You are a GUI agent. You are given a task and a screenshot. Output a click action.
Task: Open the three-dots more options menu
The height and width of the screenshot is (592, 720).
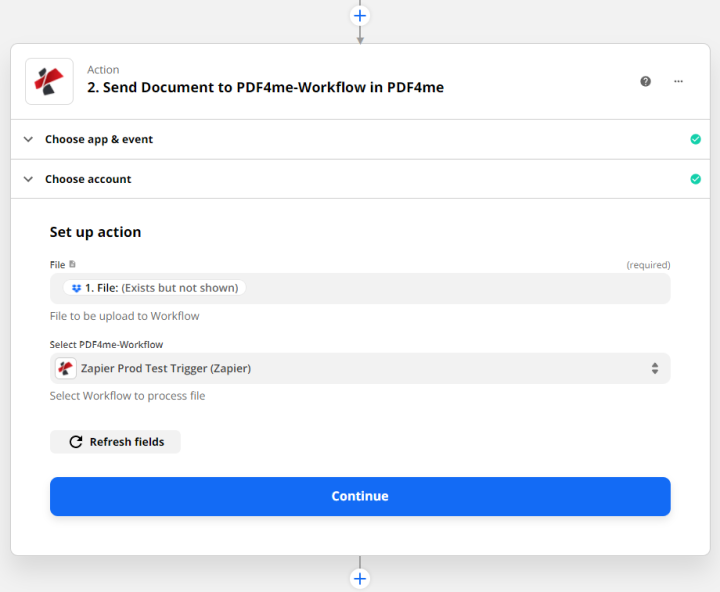tap(678, 81)
